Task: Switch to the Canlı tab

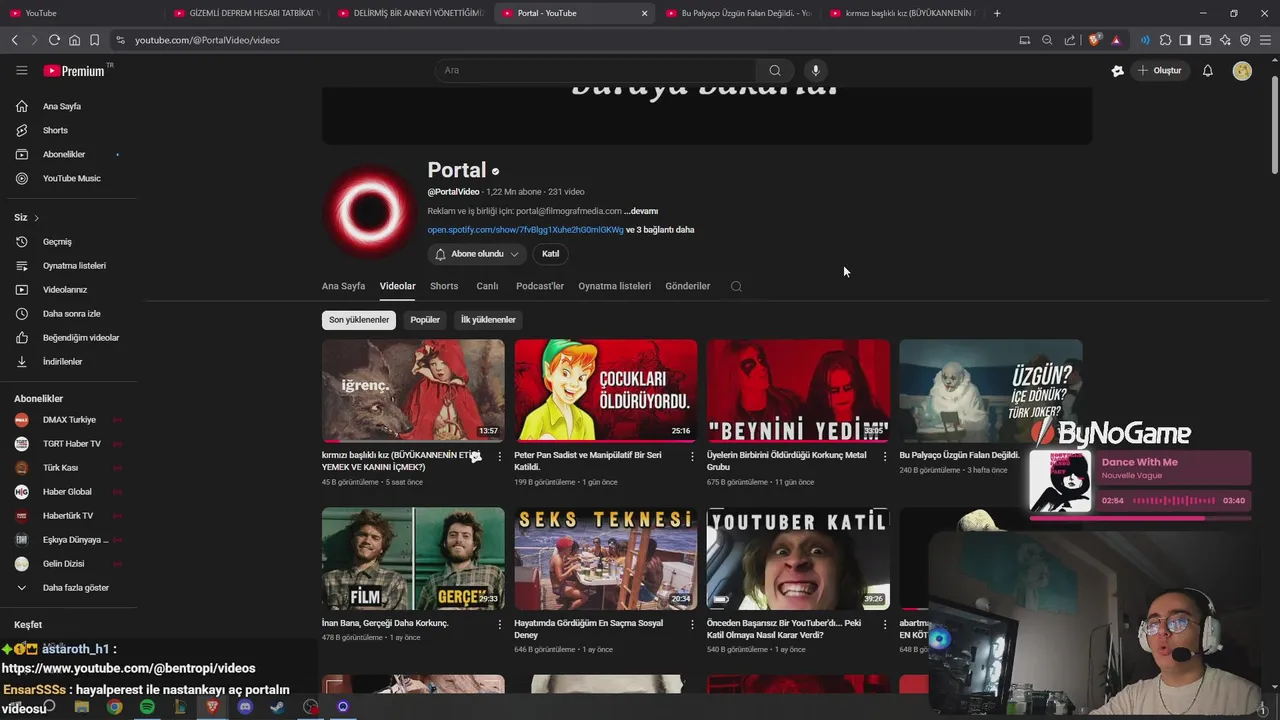Action: pyautogui.click(x=487, y=286)
